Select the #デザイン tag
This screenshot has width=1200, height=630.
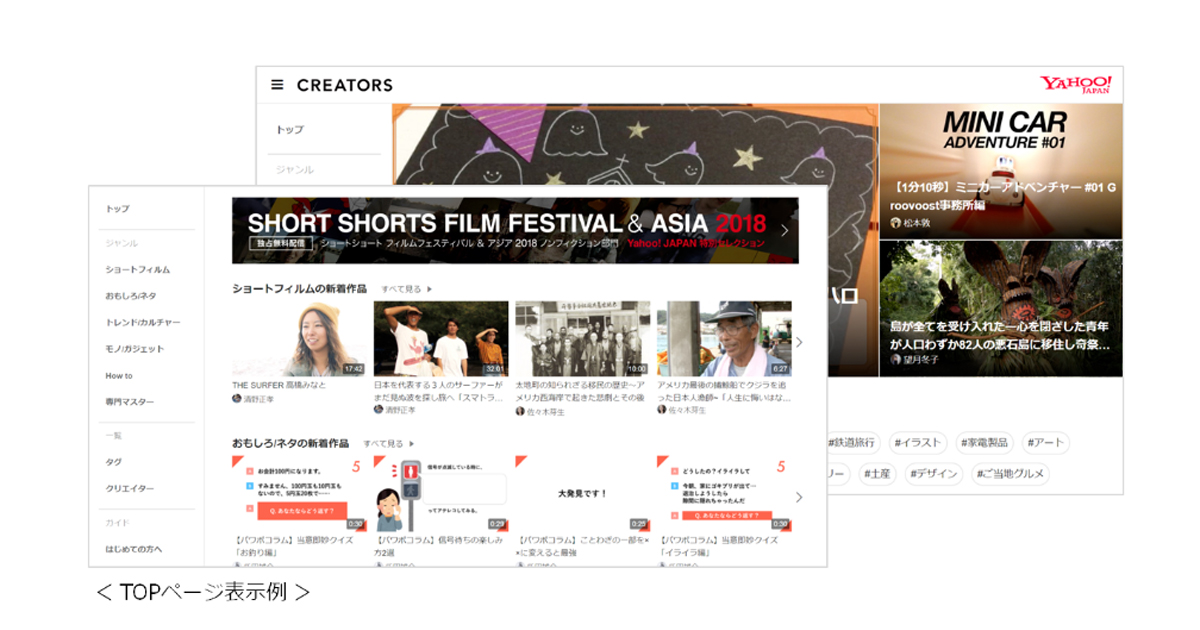pos(934,473)
